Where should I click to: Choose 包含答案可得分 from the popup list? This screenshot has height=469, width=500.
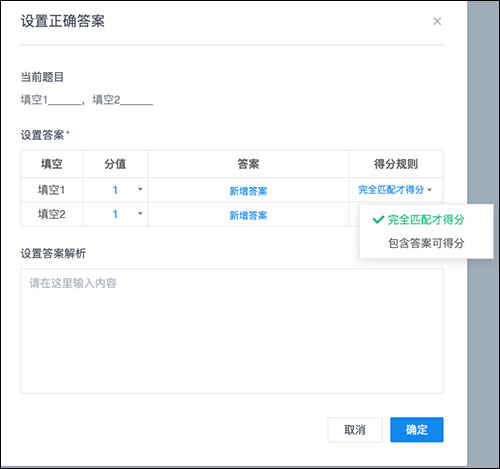click(x=426, y=243)
